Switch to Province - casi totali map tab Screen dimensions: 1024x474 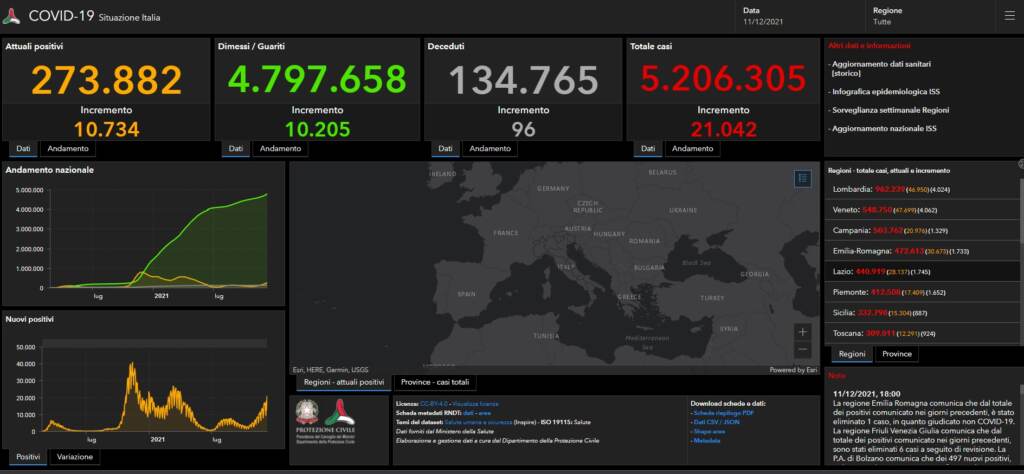(434, 382)
